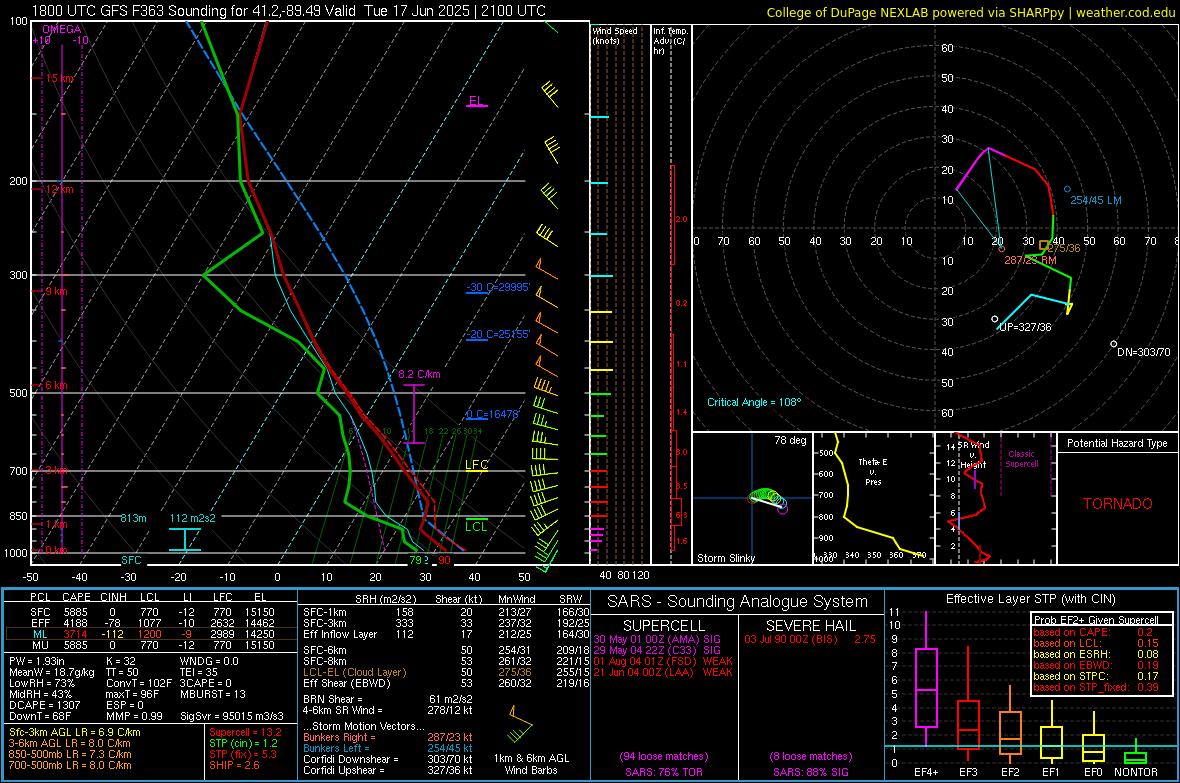Screen dimensions: 1180x783
Task: Click the cyan SFC label below the Skew-T
Action: [131, 560]
